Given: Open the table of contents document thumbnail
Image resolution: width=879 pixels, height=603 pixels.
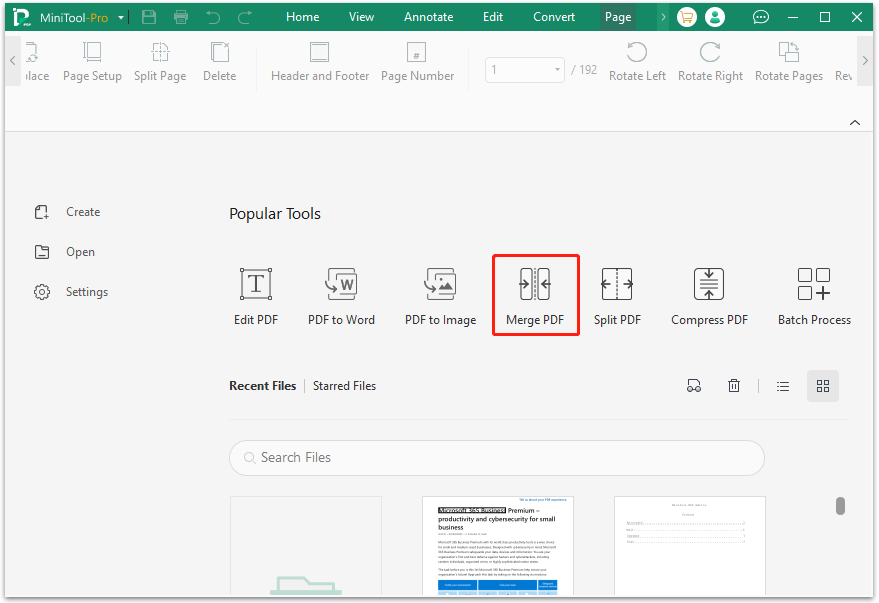Looking at the screenshot, I should tap(690, 545).
